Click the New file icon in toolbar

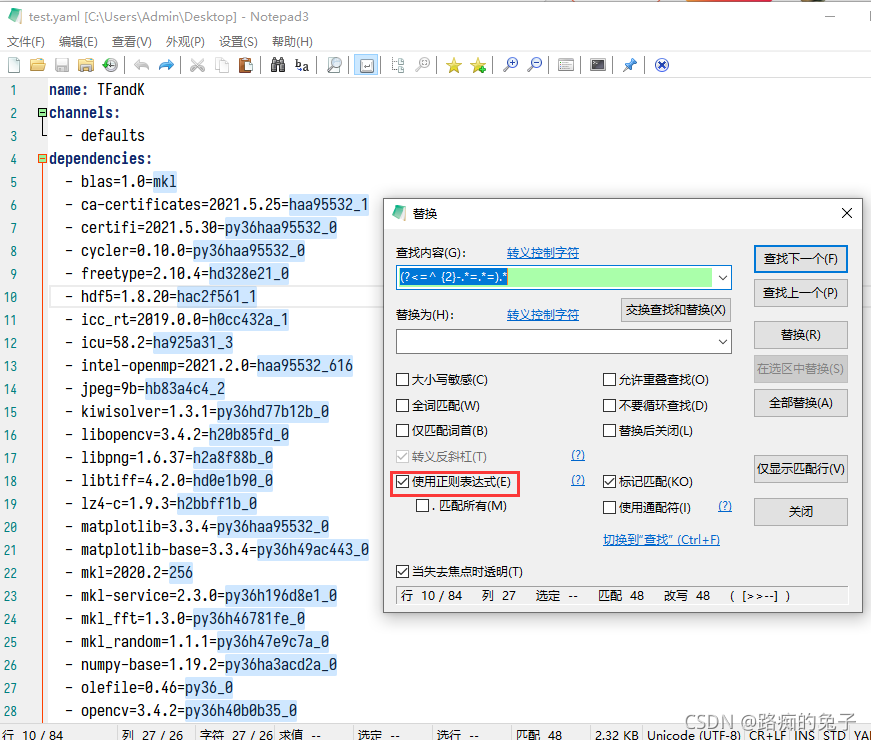(14, 65)
